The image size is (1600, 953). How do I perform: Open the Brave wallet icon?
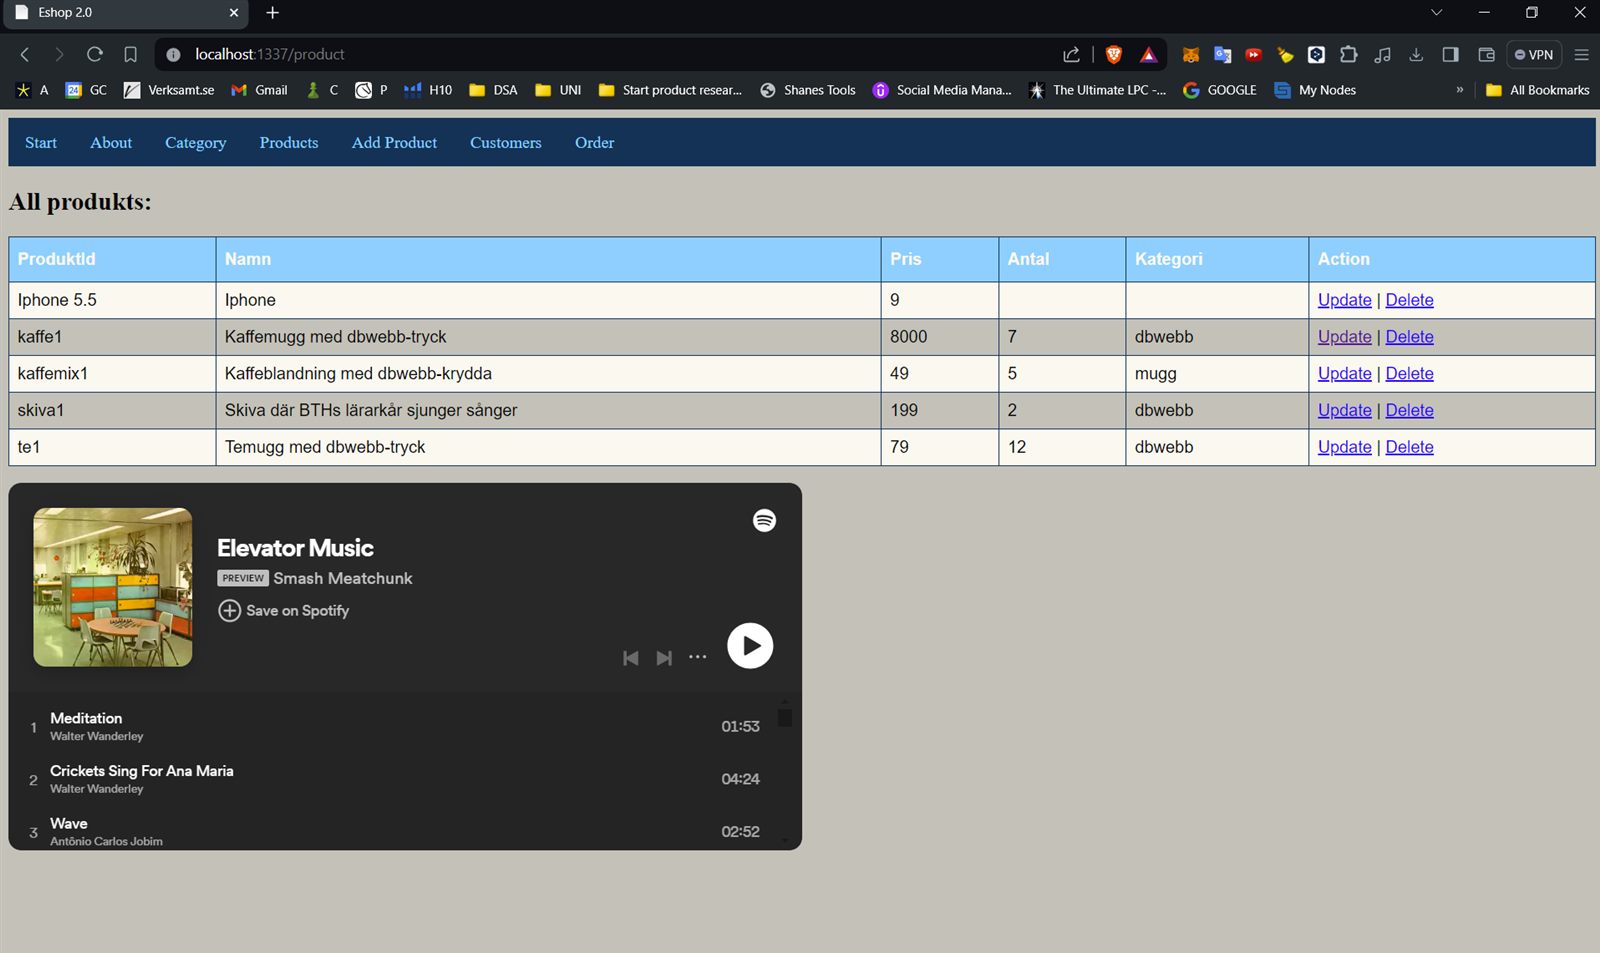tap(1486, 54)
